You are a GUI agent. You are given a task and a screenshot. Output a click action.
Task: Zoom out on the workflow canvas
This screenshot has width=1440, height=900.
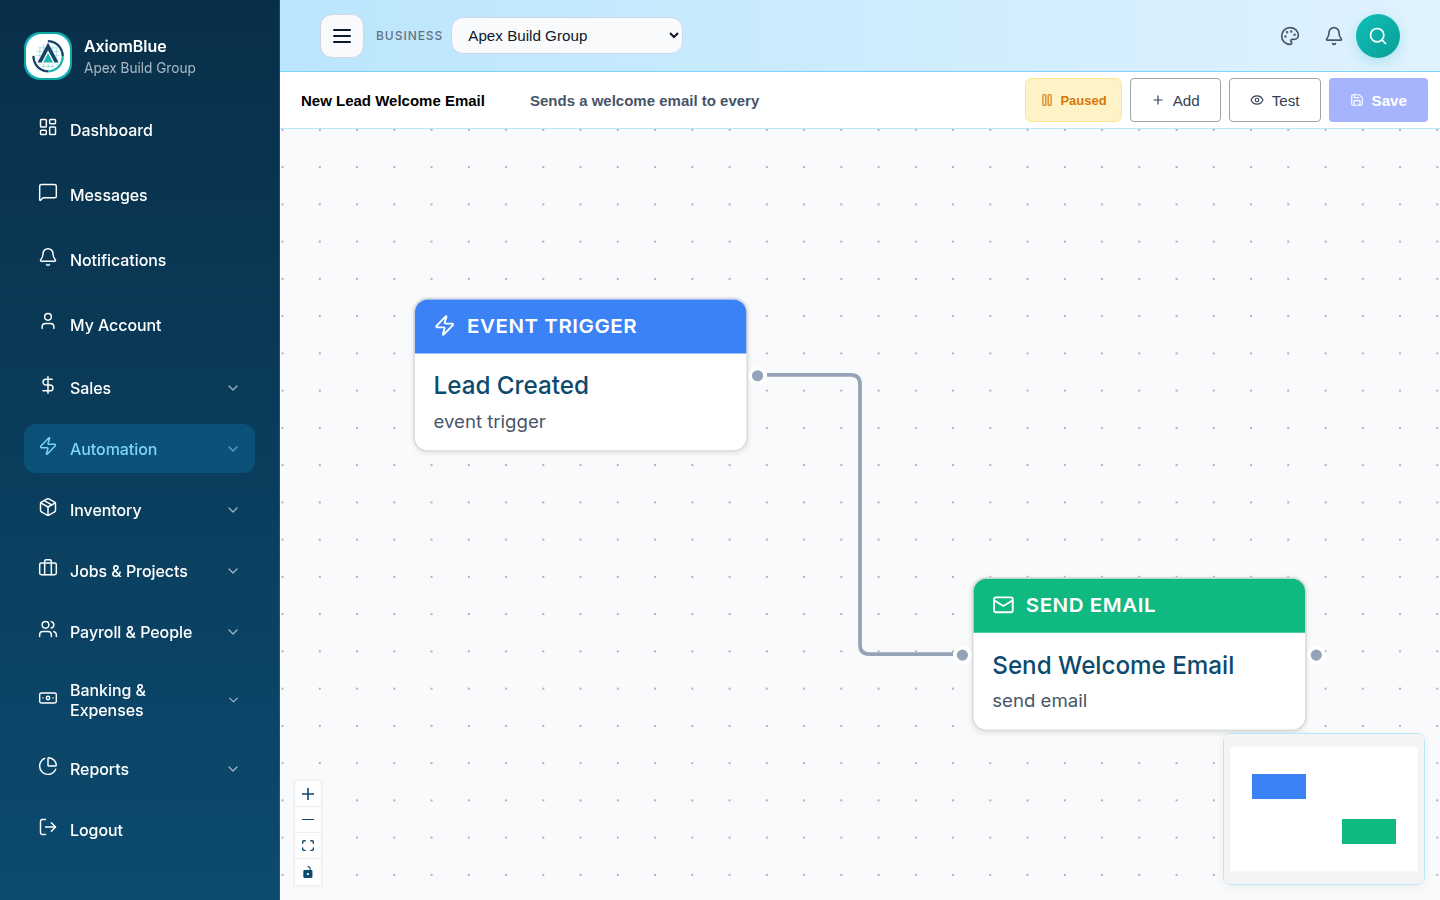308,820
